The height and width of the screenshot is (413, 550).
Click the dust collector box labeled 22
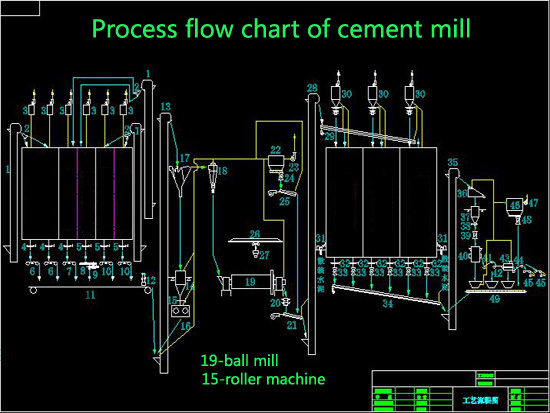tap(275, 164)
